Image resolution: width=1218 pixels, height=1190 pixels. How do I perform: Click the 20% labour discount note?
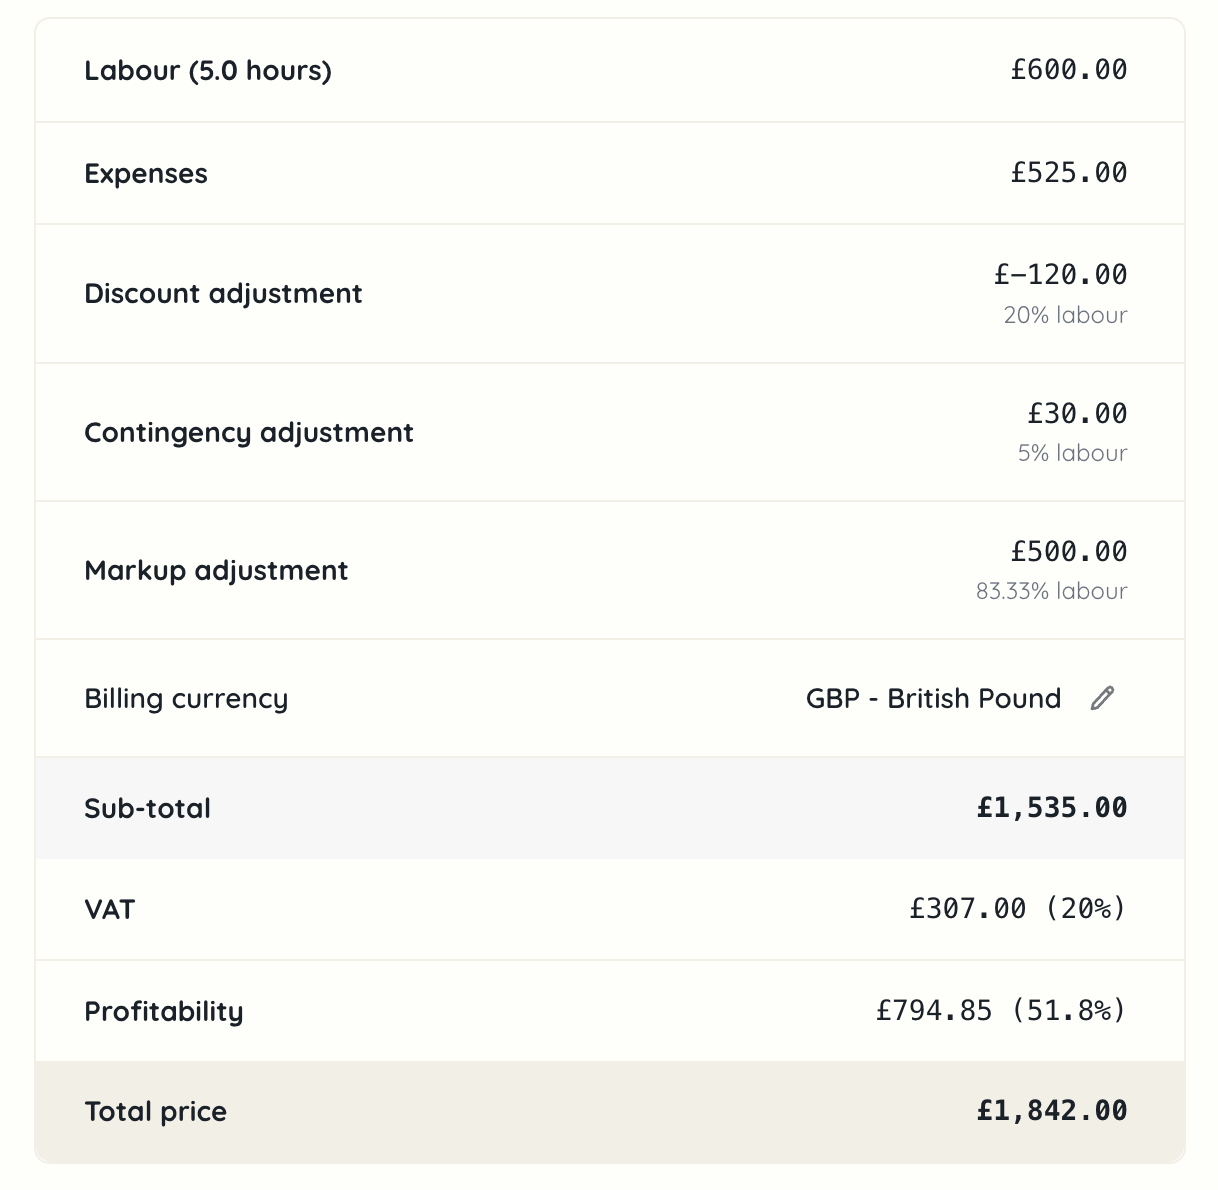coord(1065,314)
